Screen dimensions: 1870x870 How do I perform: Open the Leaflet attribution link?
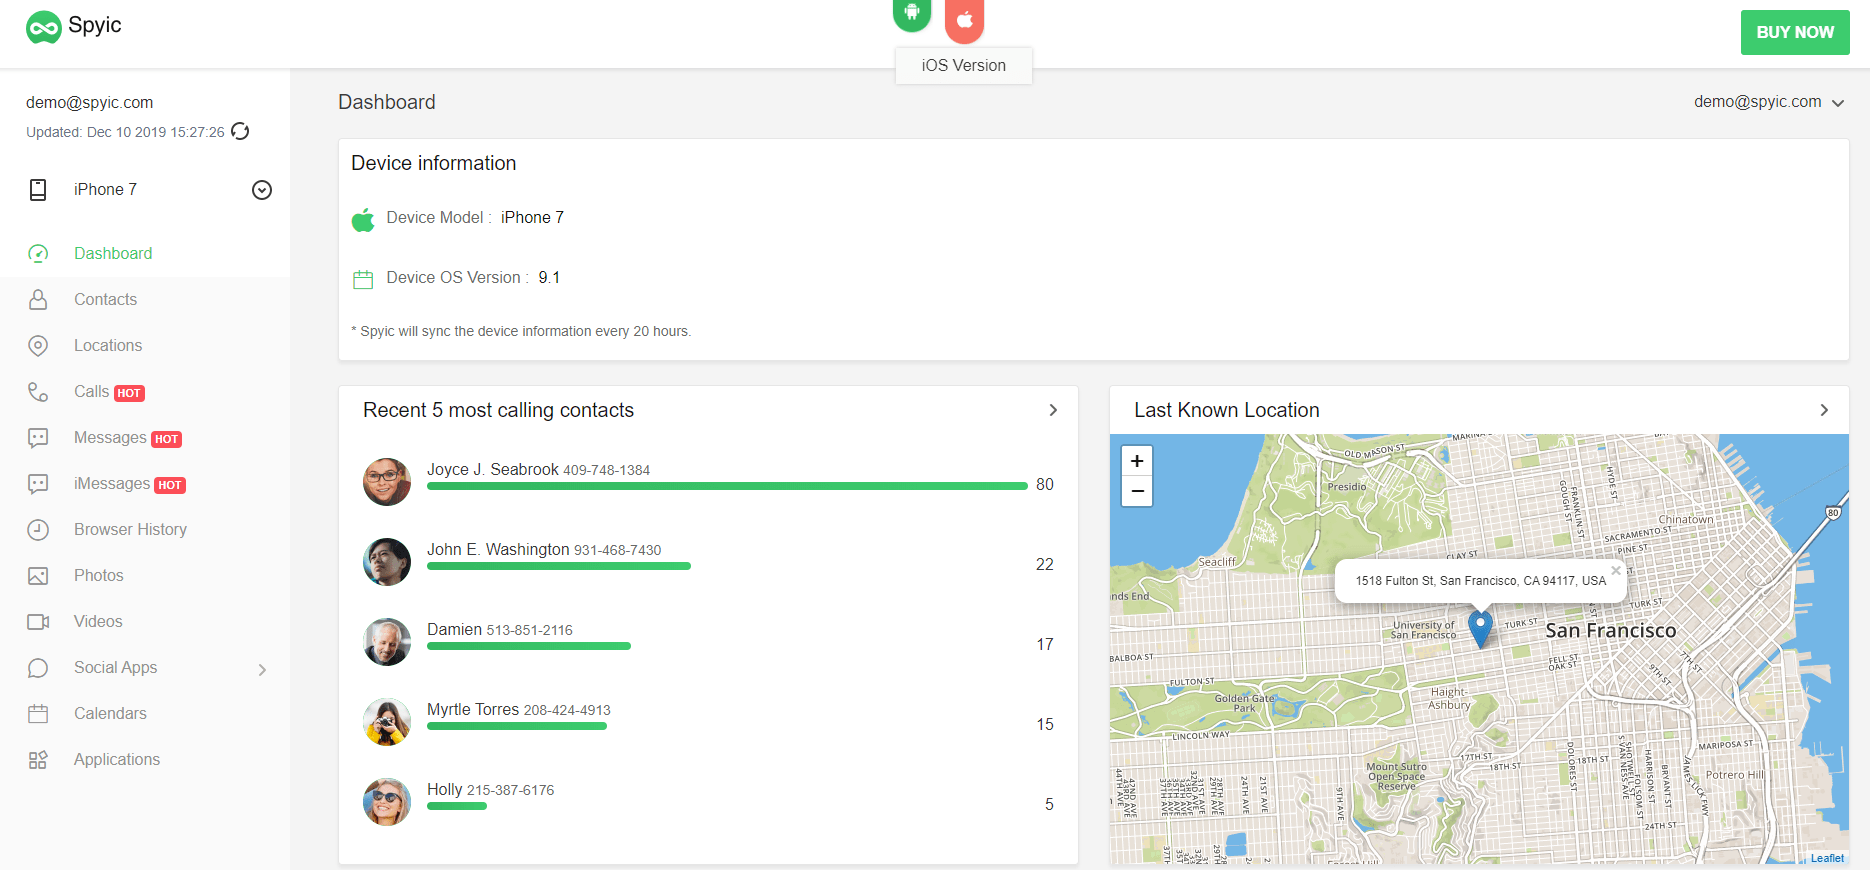tap(1827, 858)
